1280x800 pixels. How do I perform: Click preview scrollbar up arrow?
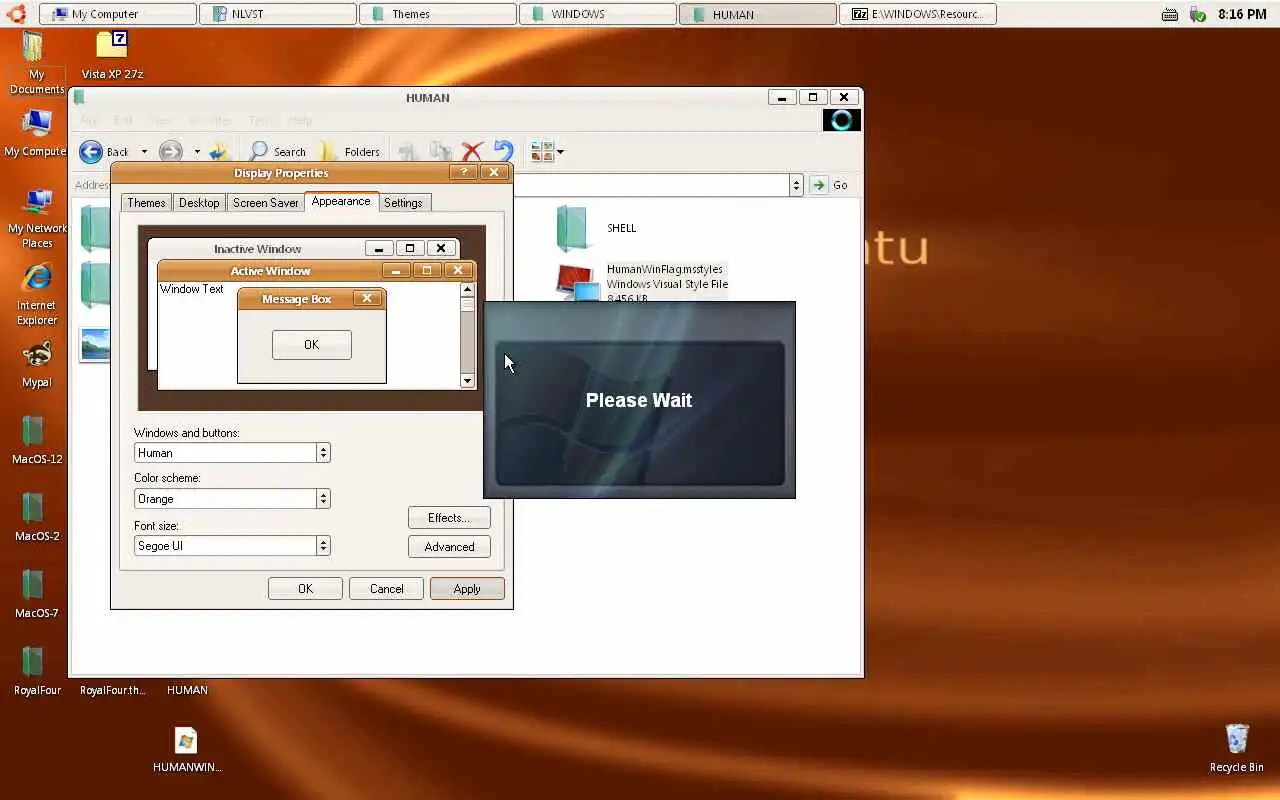[467, 290]
